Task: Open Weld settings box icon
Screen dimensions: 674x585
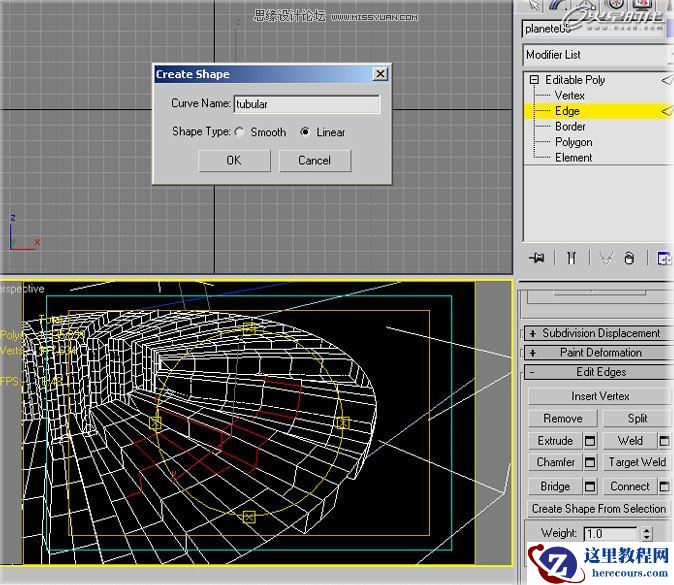Action: [x=664, y=441]
